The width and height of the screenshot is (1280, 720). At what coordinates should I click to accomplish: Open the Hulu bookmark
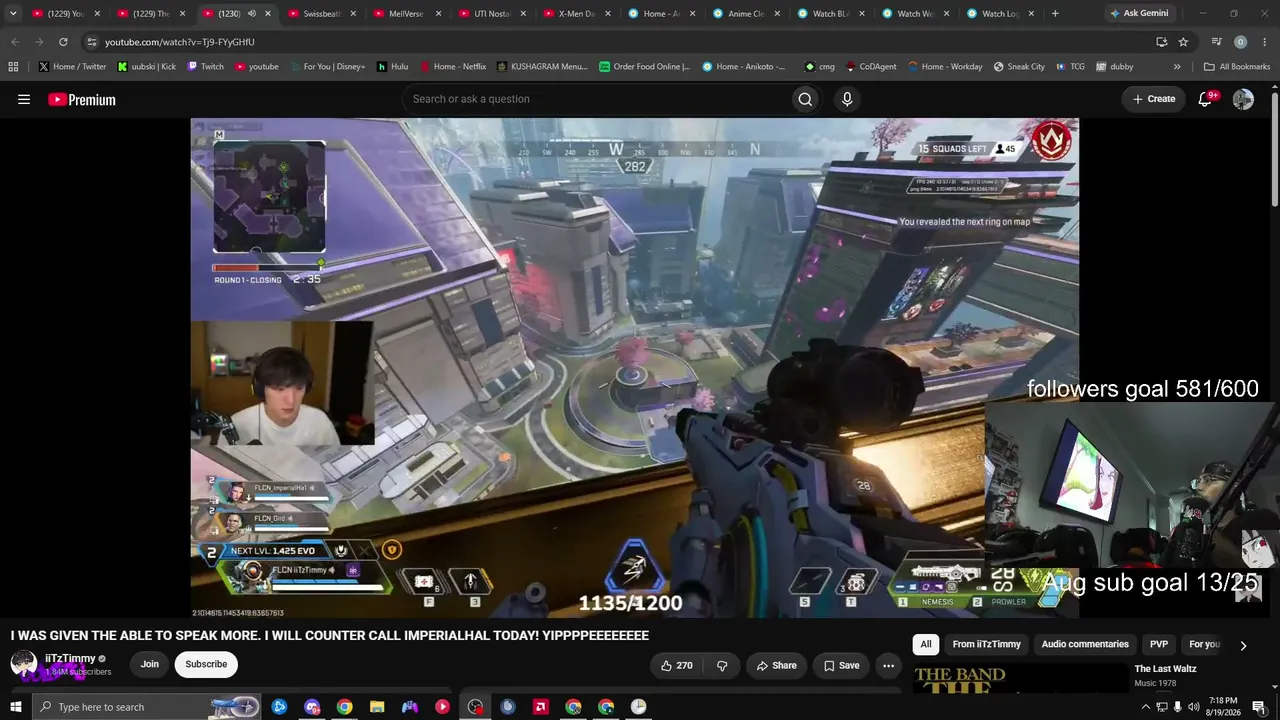[392, 67]
